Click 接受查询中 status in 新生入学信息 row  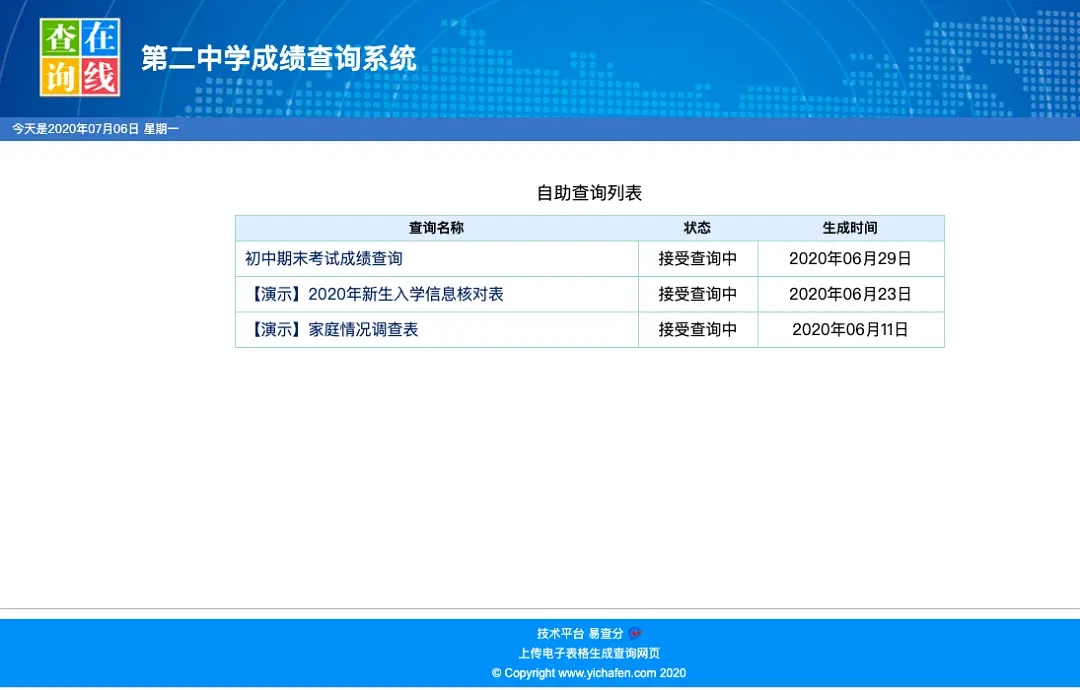[698, 294]
